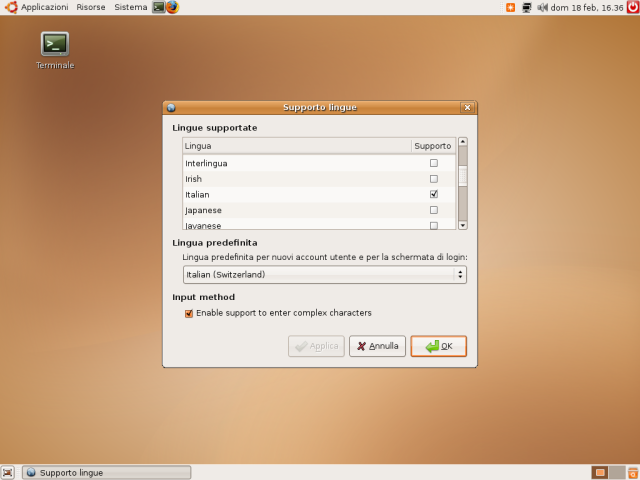
Task: Click the Annulla button
Action: (x=377, y=346)
